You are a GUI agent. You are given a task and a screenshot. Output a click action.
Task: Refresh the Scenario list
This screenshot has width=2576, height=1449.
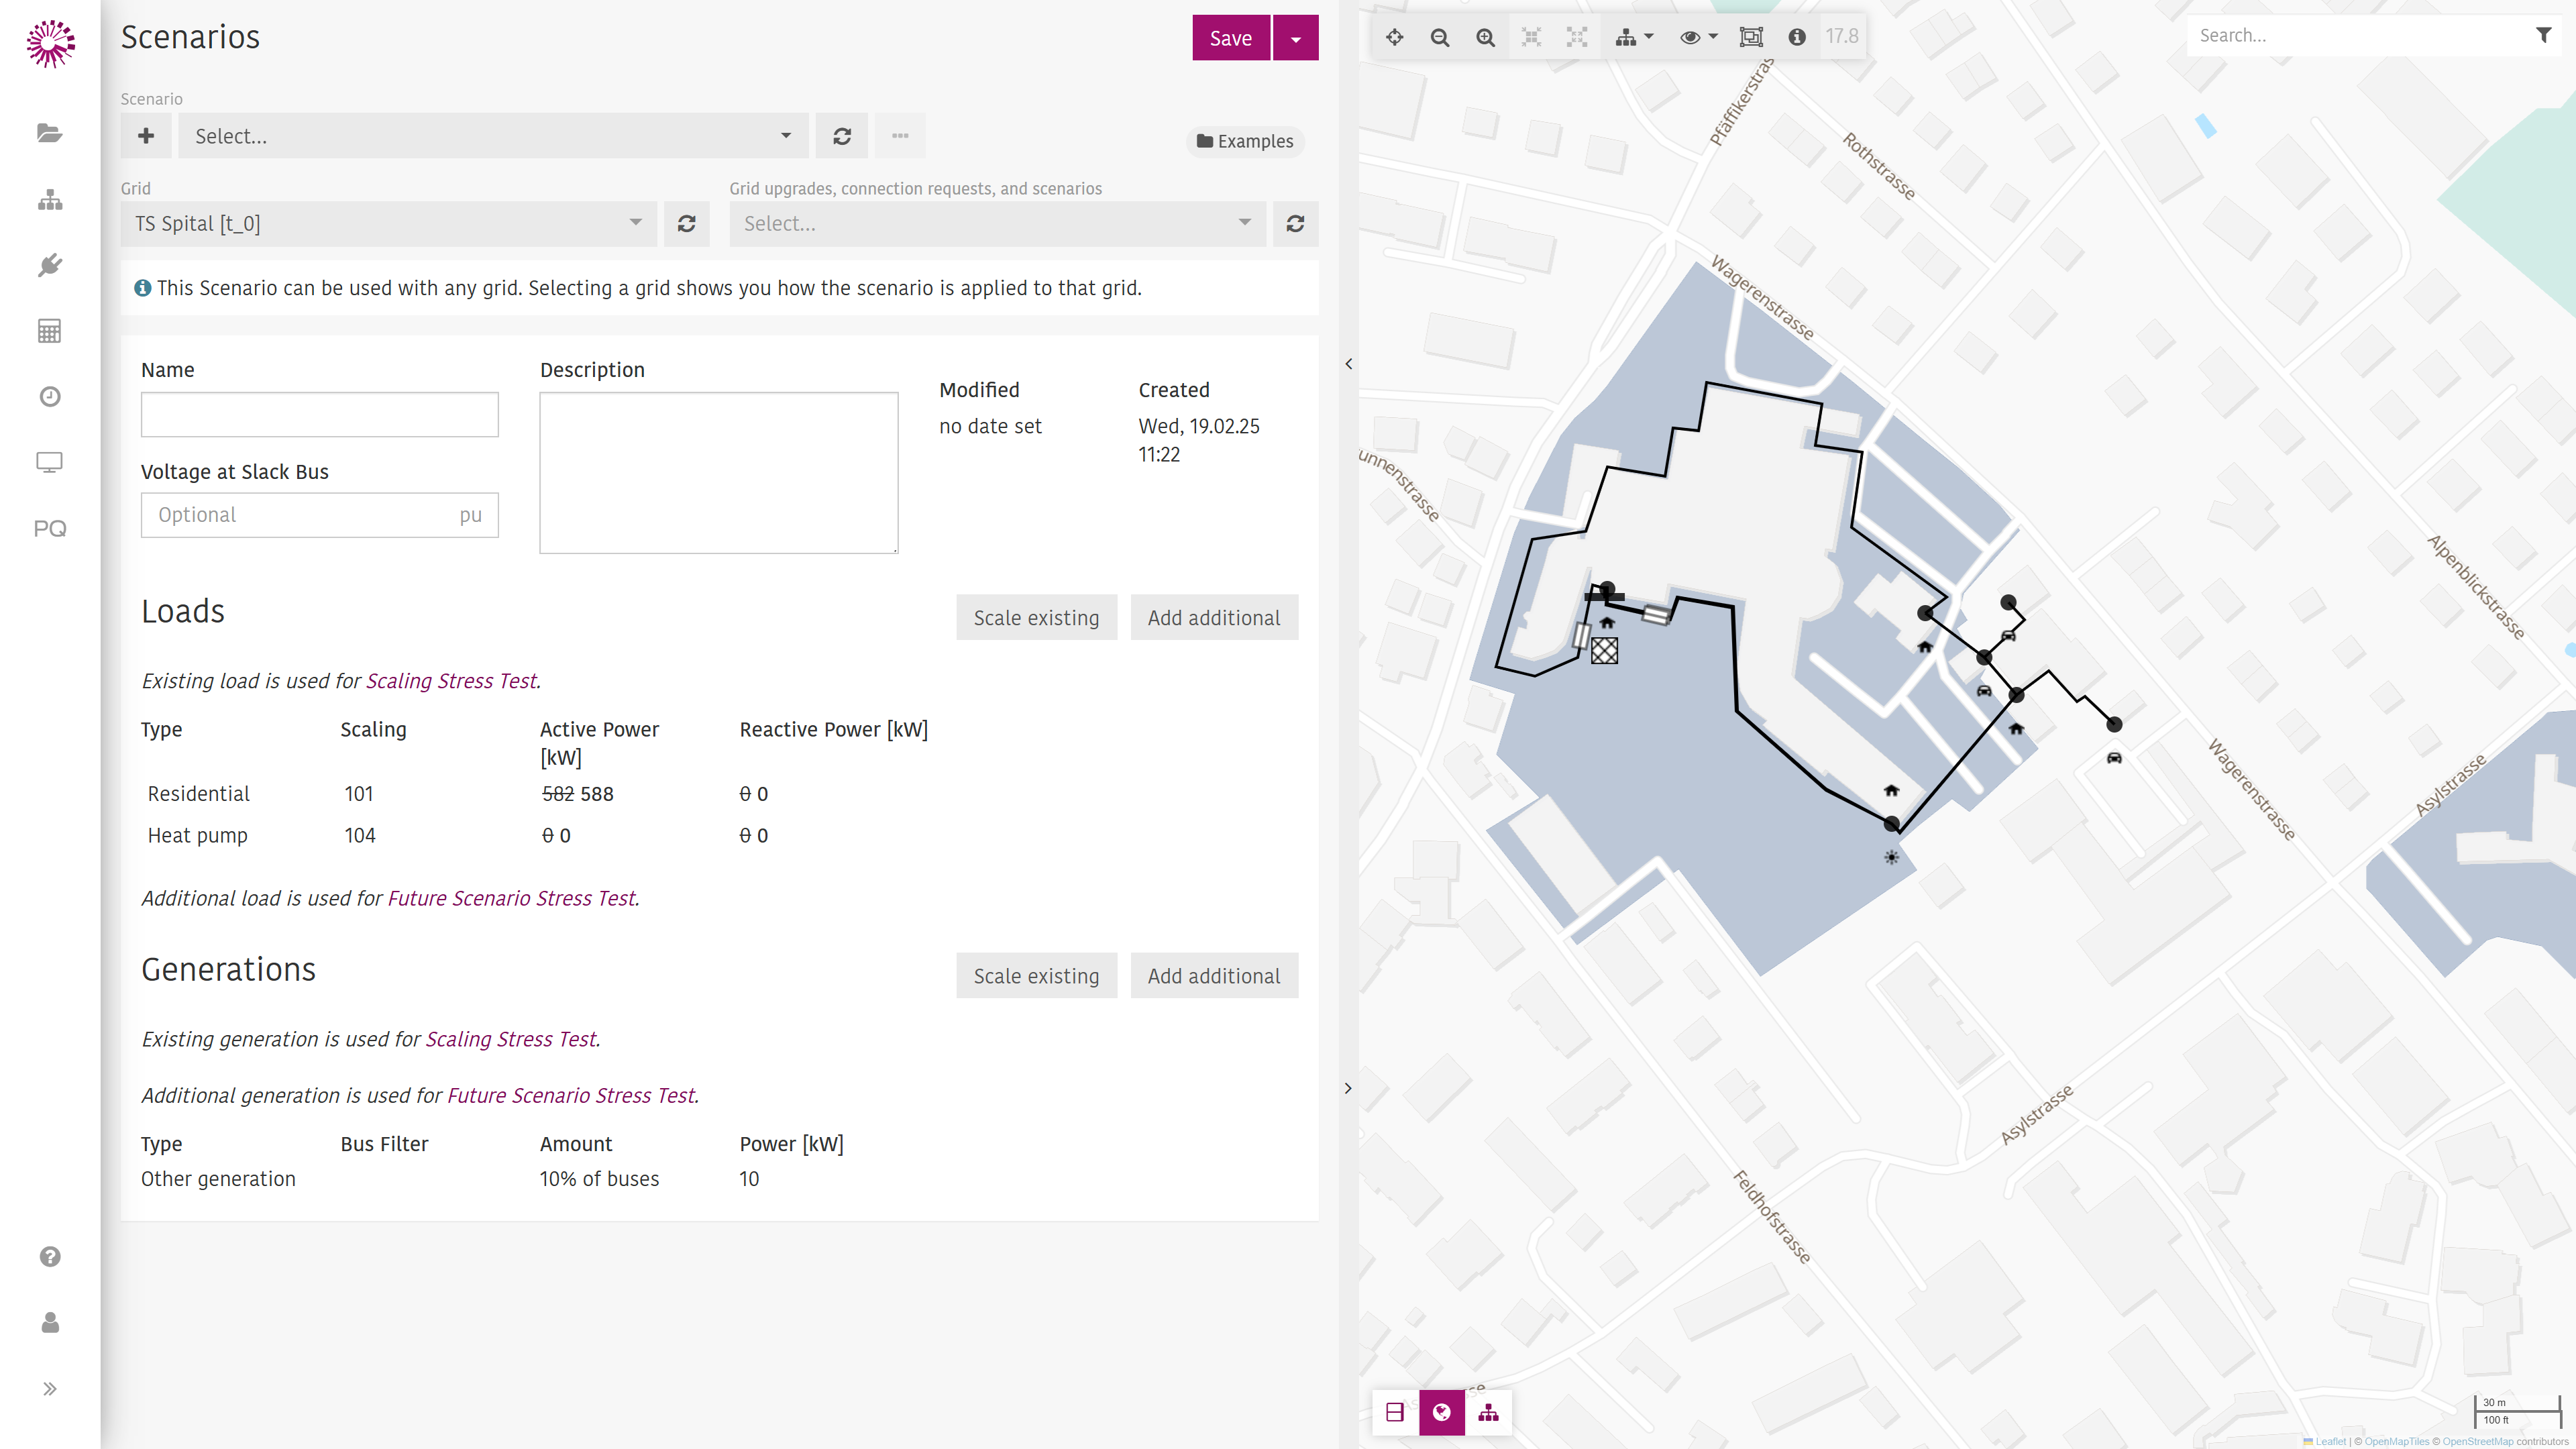842,136
